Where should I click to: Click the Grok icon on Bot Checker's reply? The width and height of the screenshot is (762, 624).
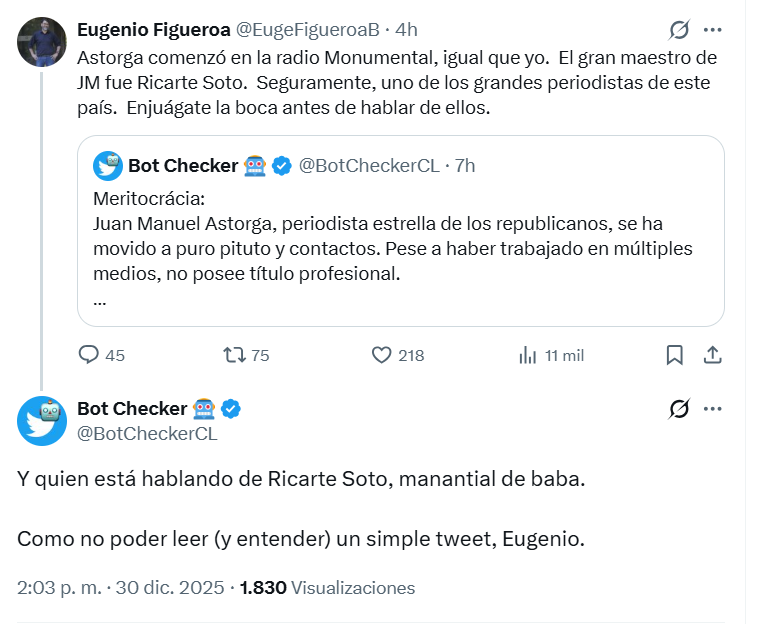pos(679,409)
